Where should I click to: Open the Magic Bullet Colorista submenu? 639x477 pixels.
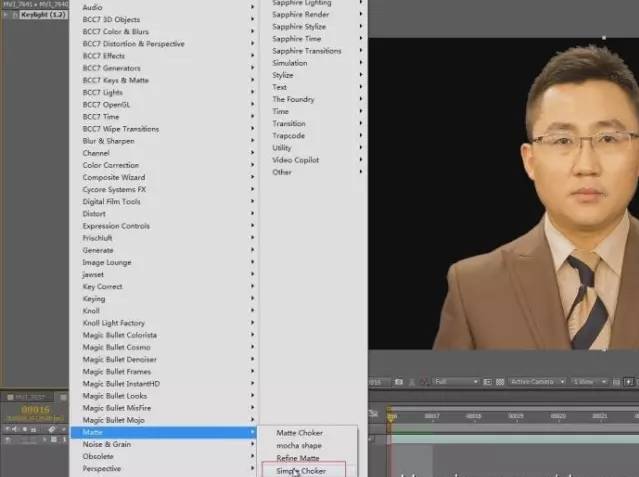click(x=163, y=335)
